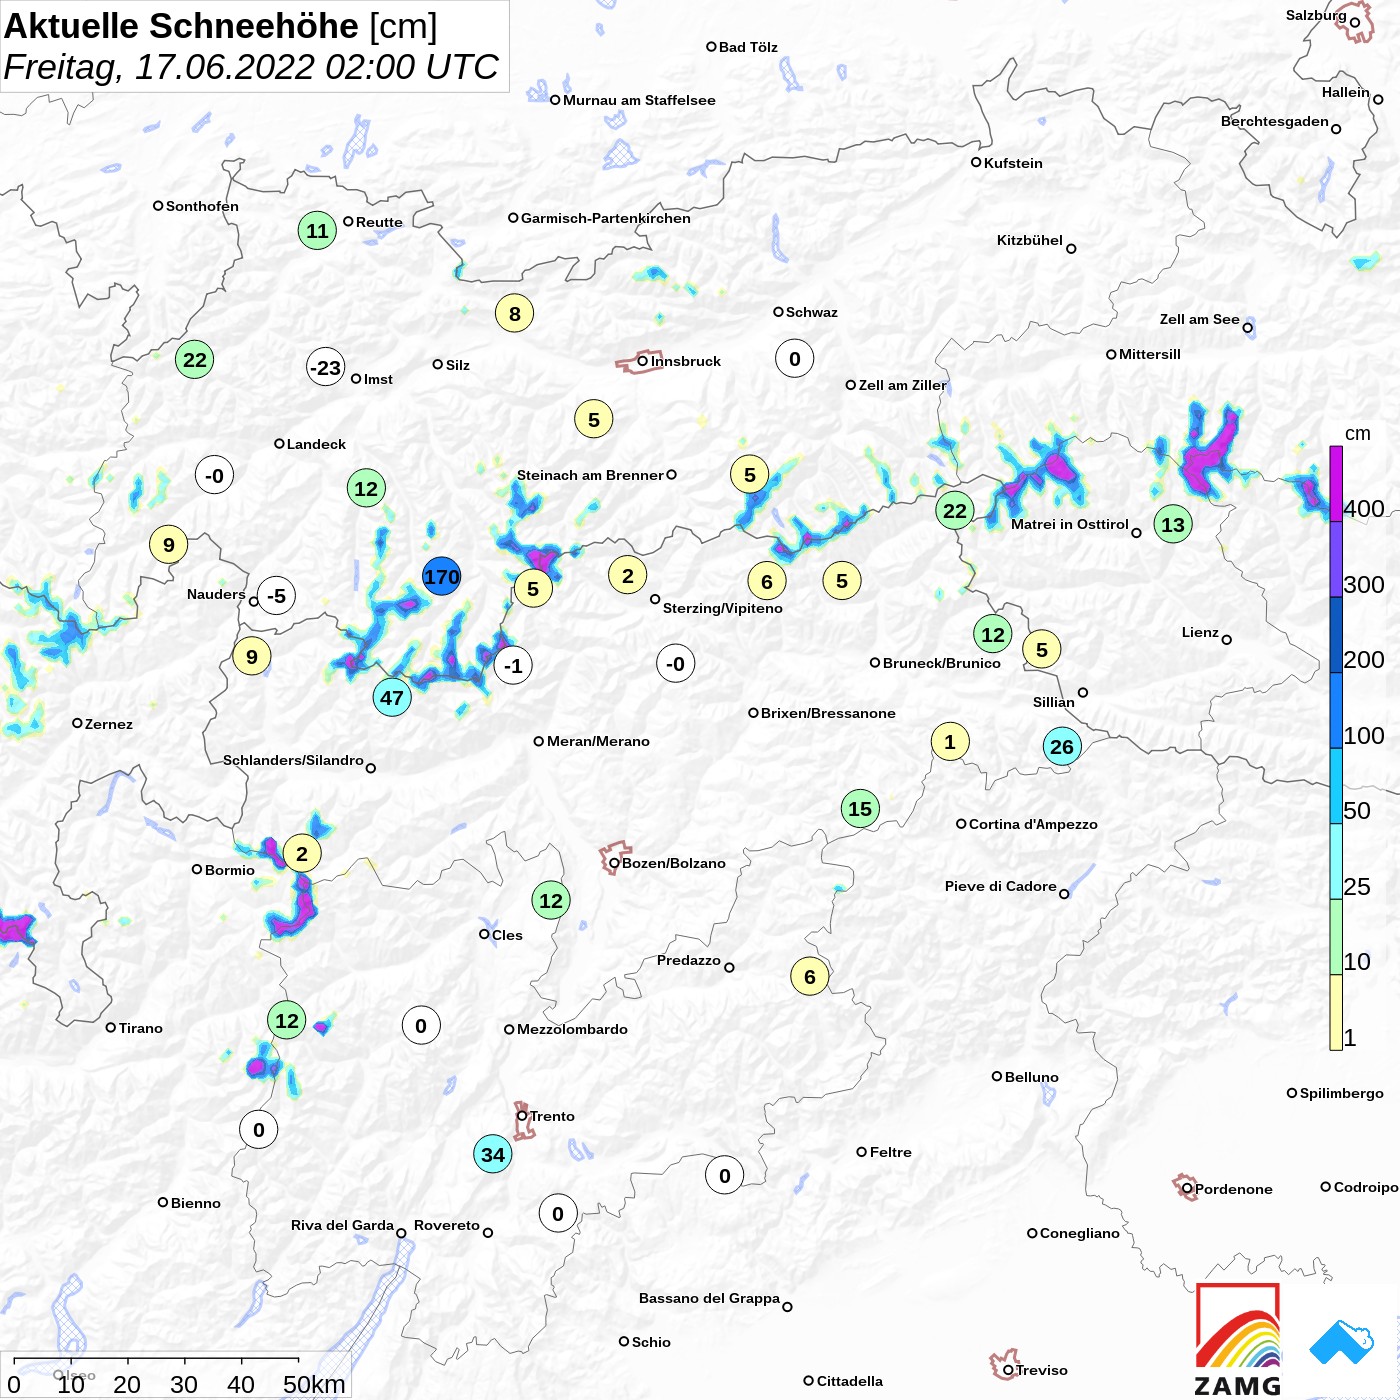Click the Landeck town label
This screenshot has height=1400, width=1400.
point(316,444)
